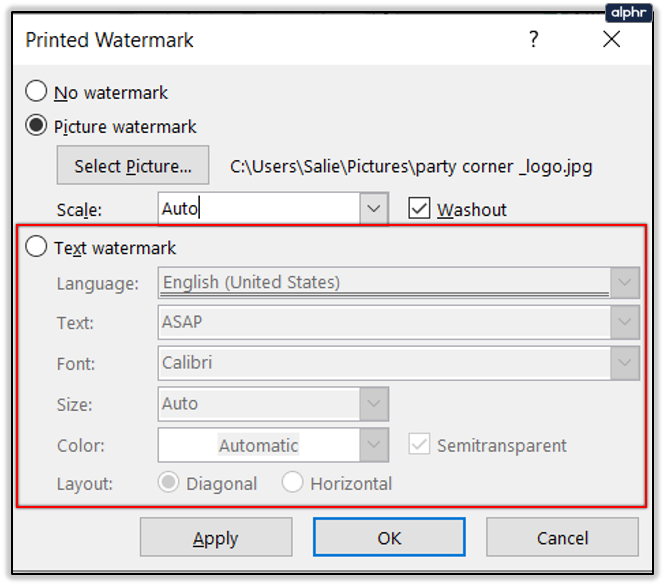
Task: Toggle the Semitransparent checkbox
Action: pyautogui.click(x=420, y=445)
